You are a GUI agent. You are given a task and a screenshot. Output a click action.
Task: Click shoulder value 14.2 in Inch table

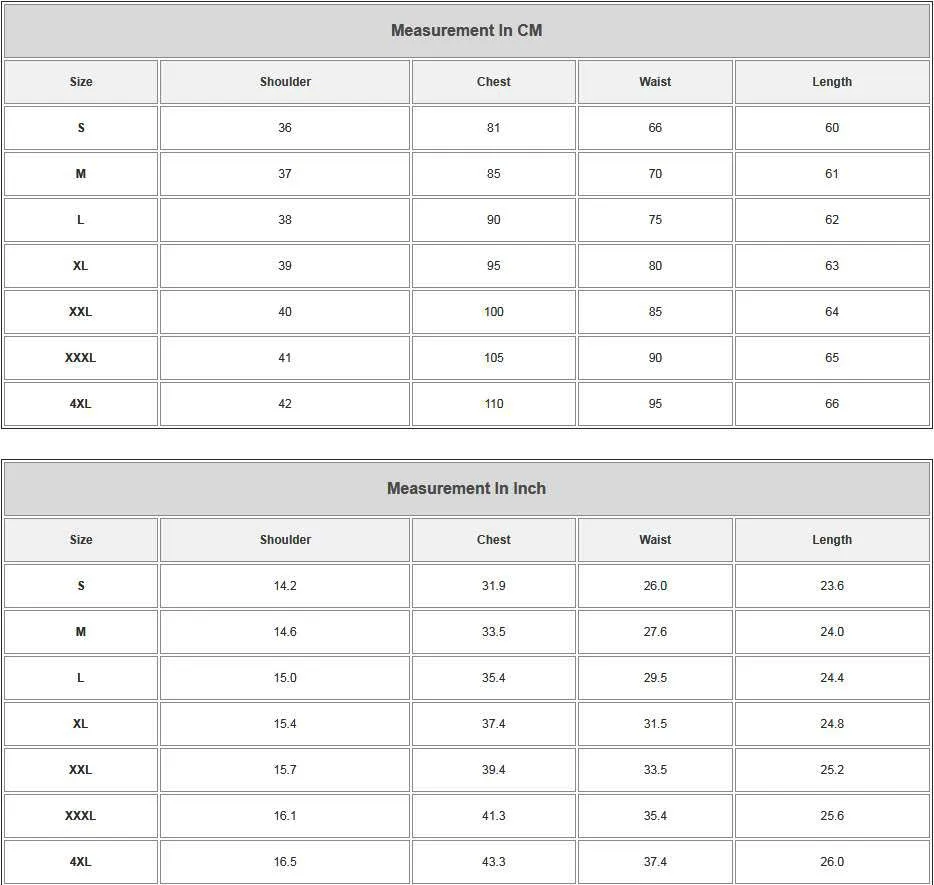pos(285,586)
